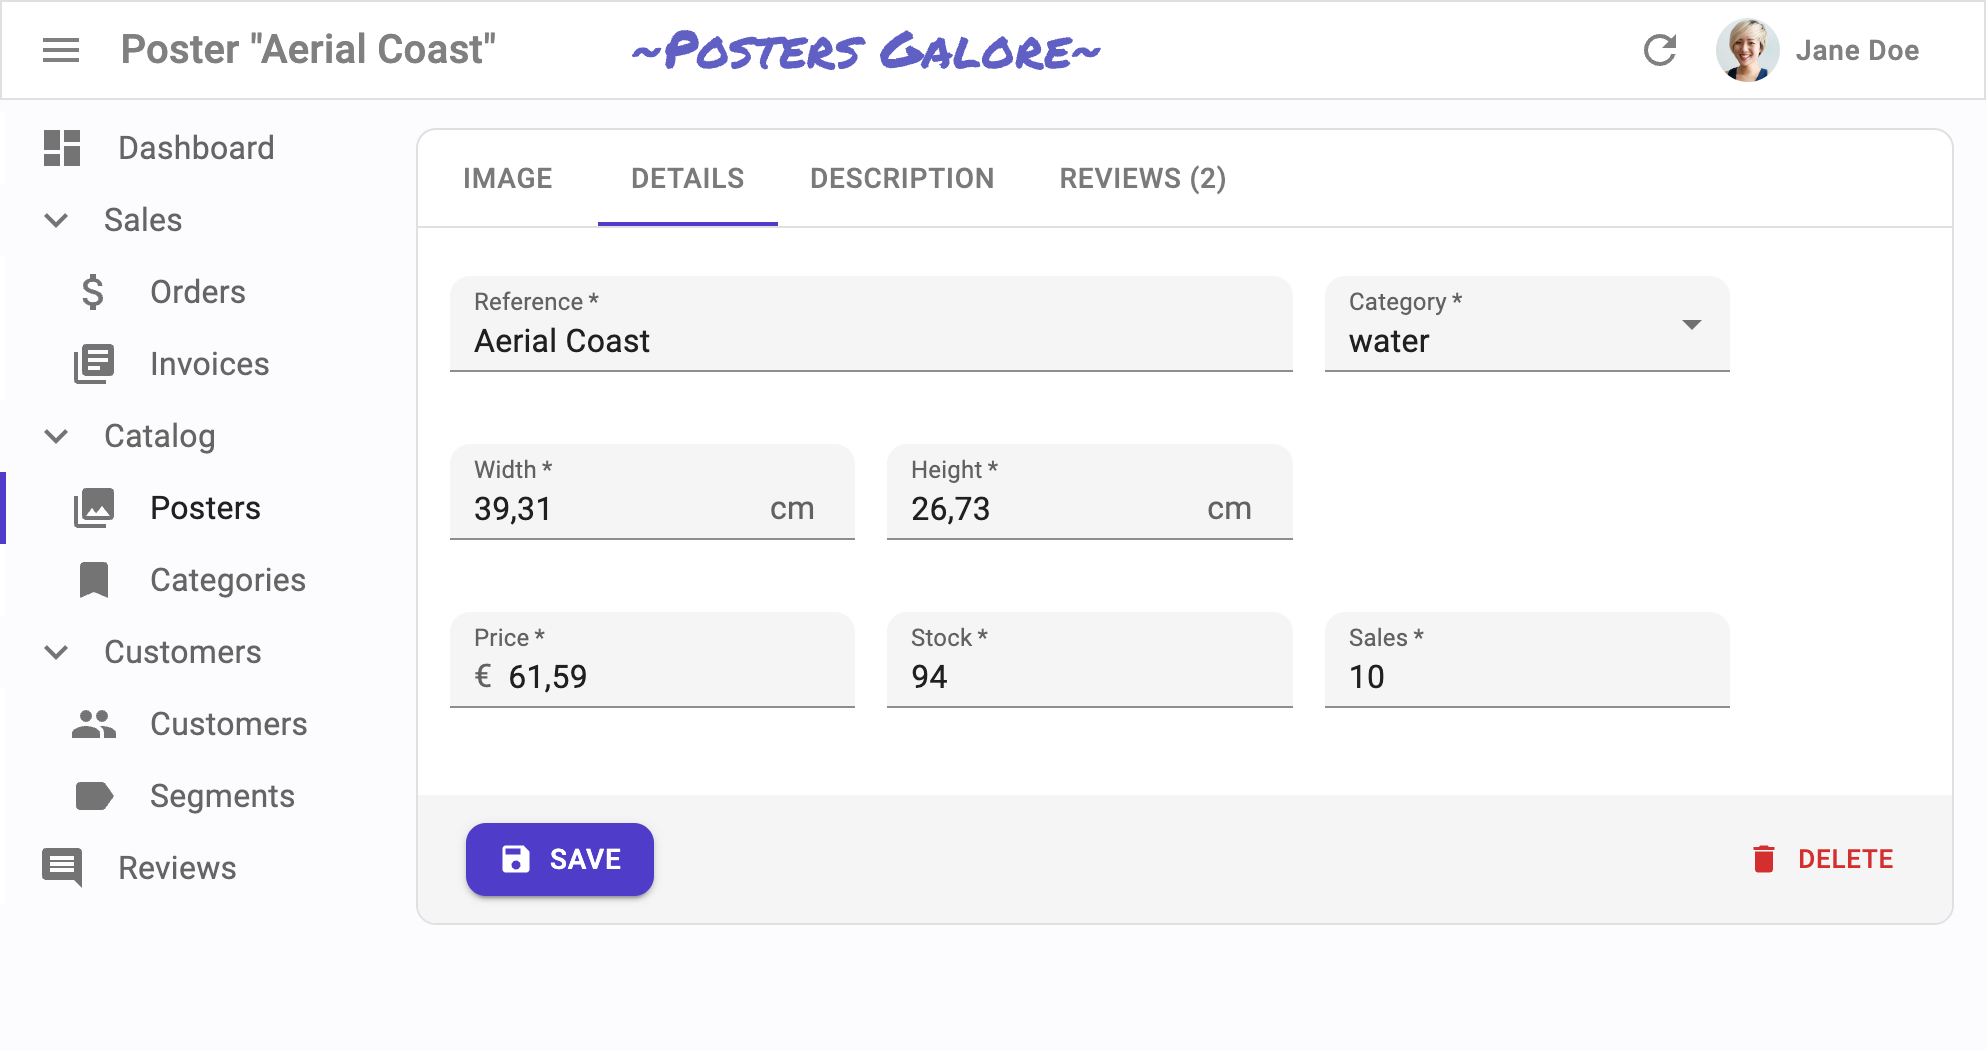
Task: Save the poster changes
Action: click(559, 859)
